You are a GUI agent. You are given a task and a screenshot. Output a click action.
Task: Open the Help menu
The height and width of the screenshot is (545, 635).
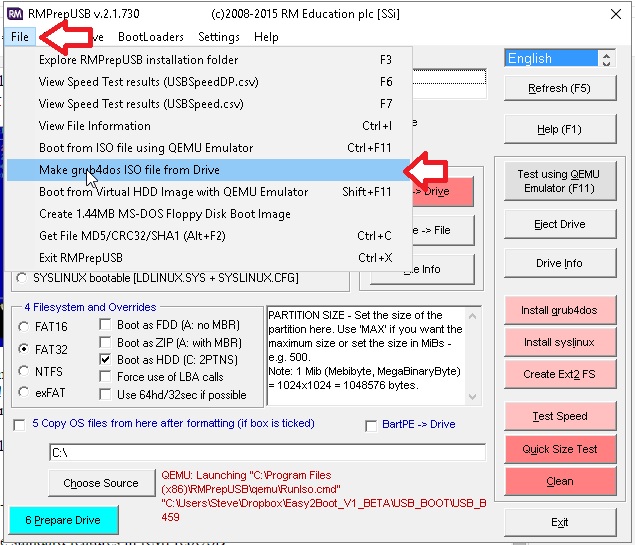pyautogui.click(x=266, y=37)
